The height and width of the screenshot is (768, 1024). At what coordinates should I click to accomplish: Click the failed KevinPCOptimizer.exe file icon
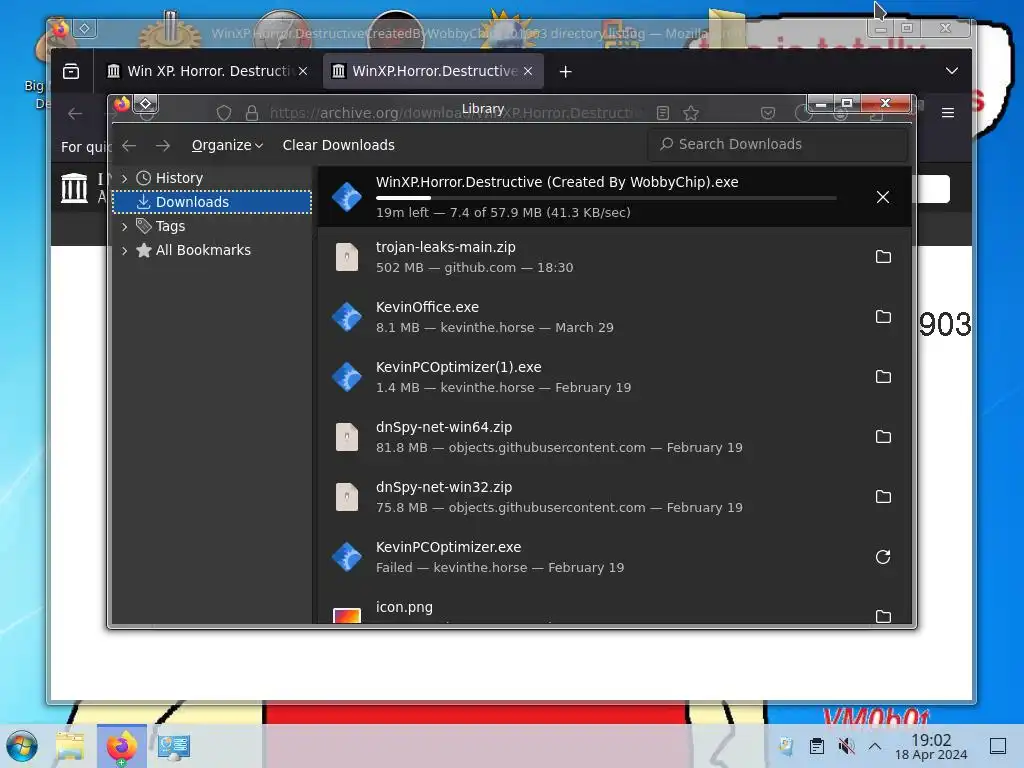[x=347, y=557]
